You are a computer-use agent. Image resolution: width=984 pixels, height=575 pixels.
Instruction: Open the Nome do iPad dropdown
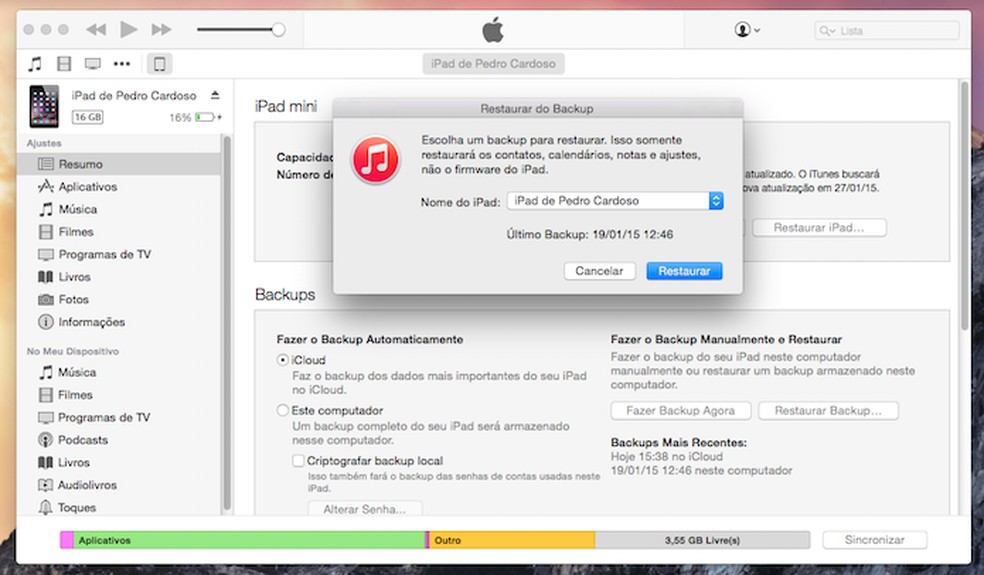pos(615,201)
